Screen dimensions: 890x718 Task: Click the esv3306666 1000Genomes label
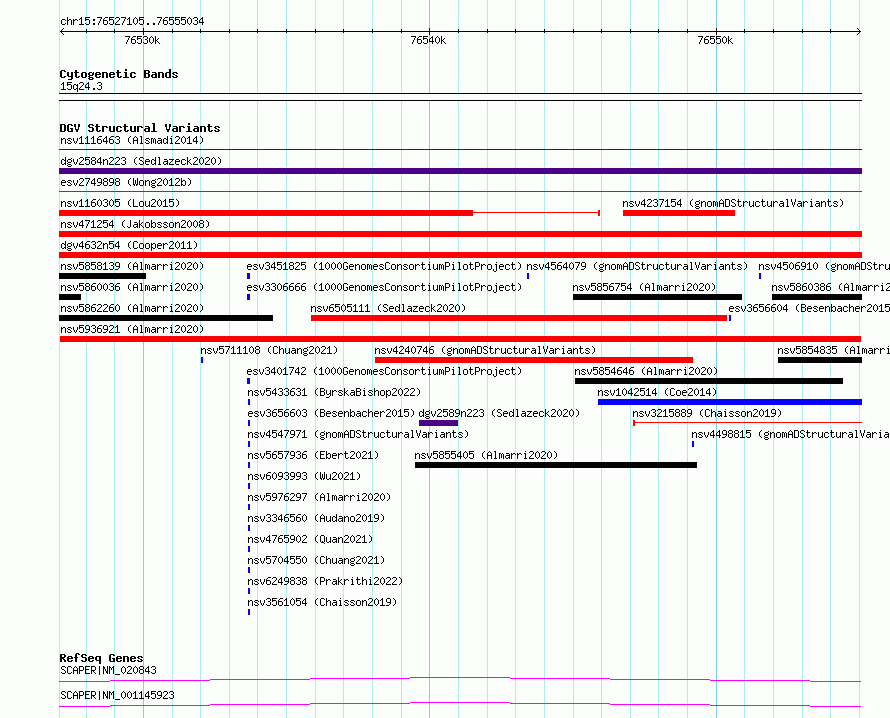point(384,287)
